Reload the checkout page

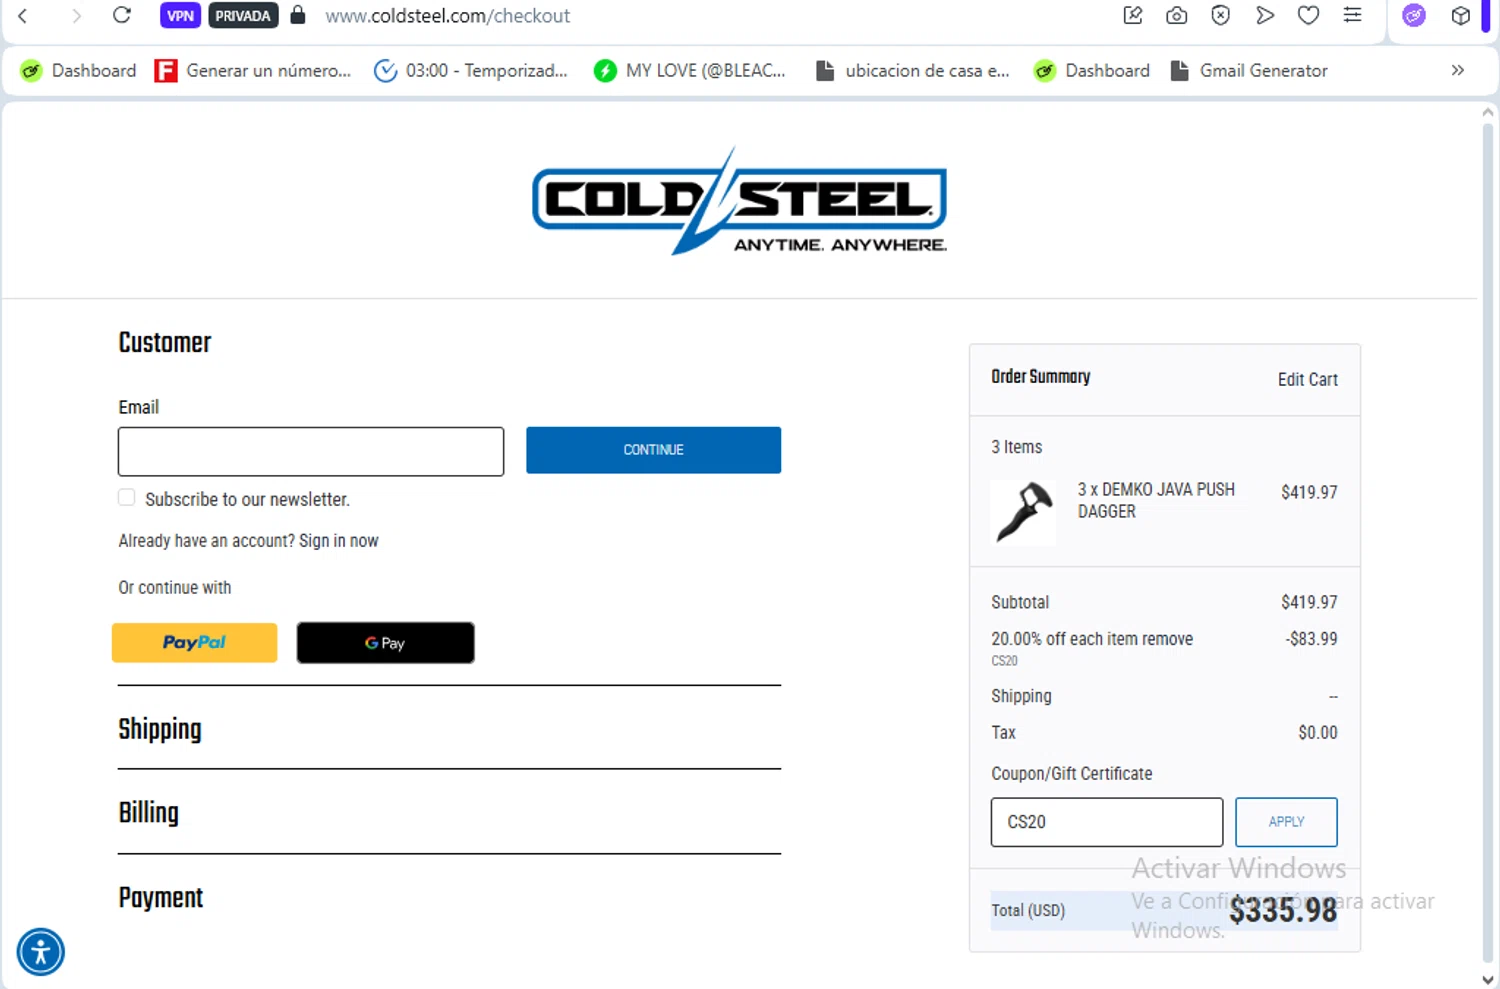(122, 16)
